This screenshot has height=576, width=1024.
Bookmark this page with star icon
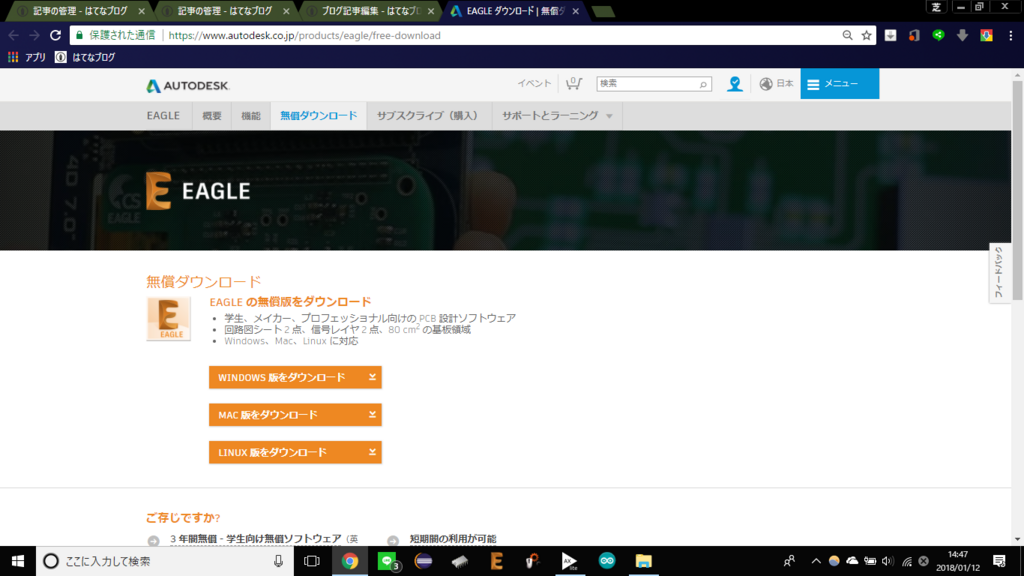[x=867, y=35]
